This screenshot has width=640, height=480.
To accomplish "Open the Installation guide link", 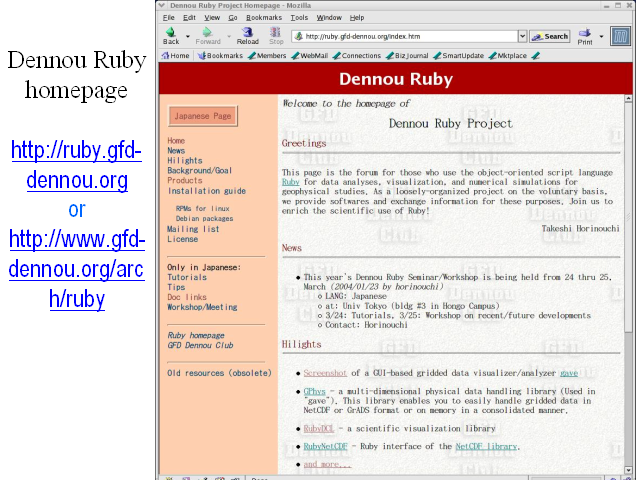I will 207,191.
